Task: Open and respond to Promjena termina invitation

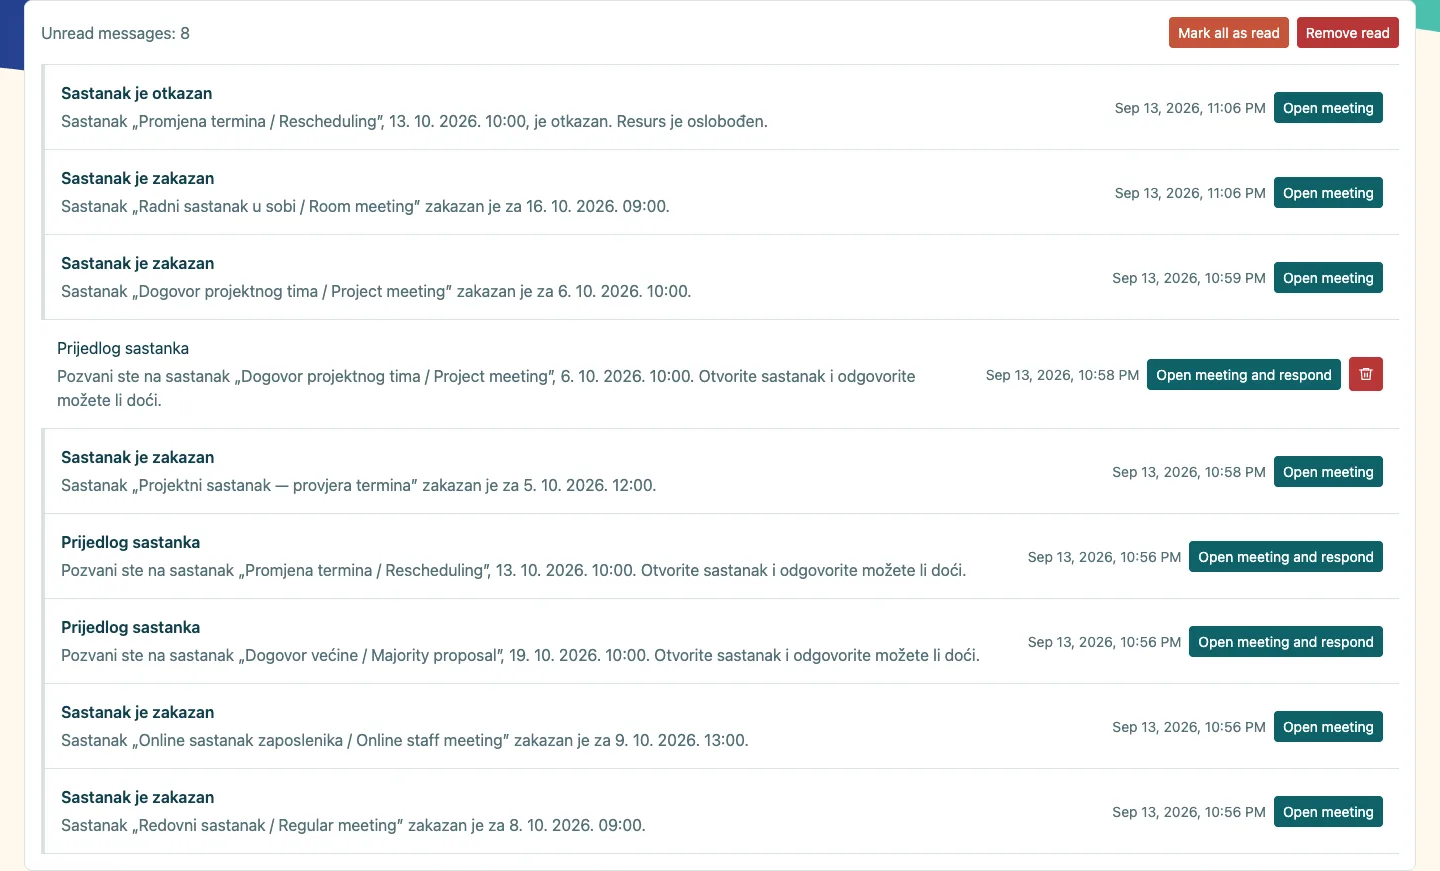Action: click(x=1285, y=557)
